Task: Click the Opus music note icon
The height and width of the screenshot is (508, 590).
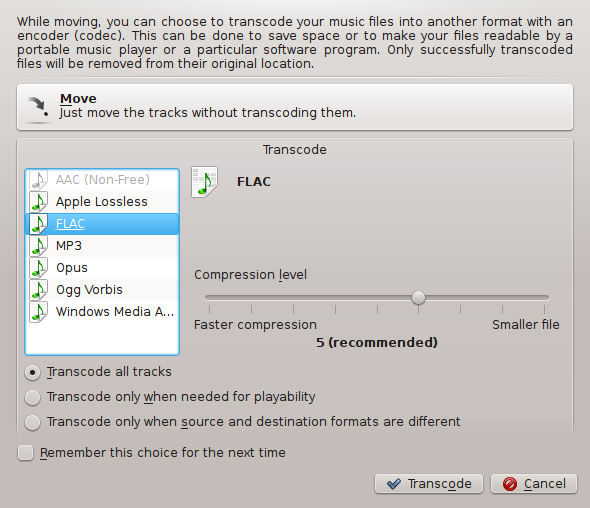Action: pyautogui.click(x=39, y=268)
